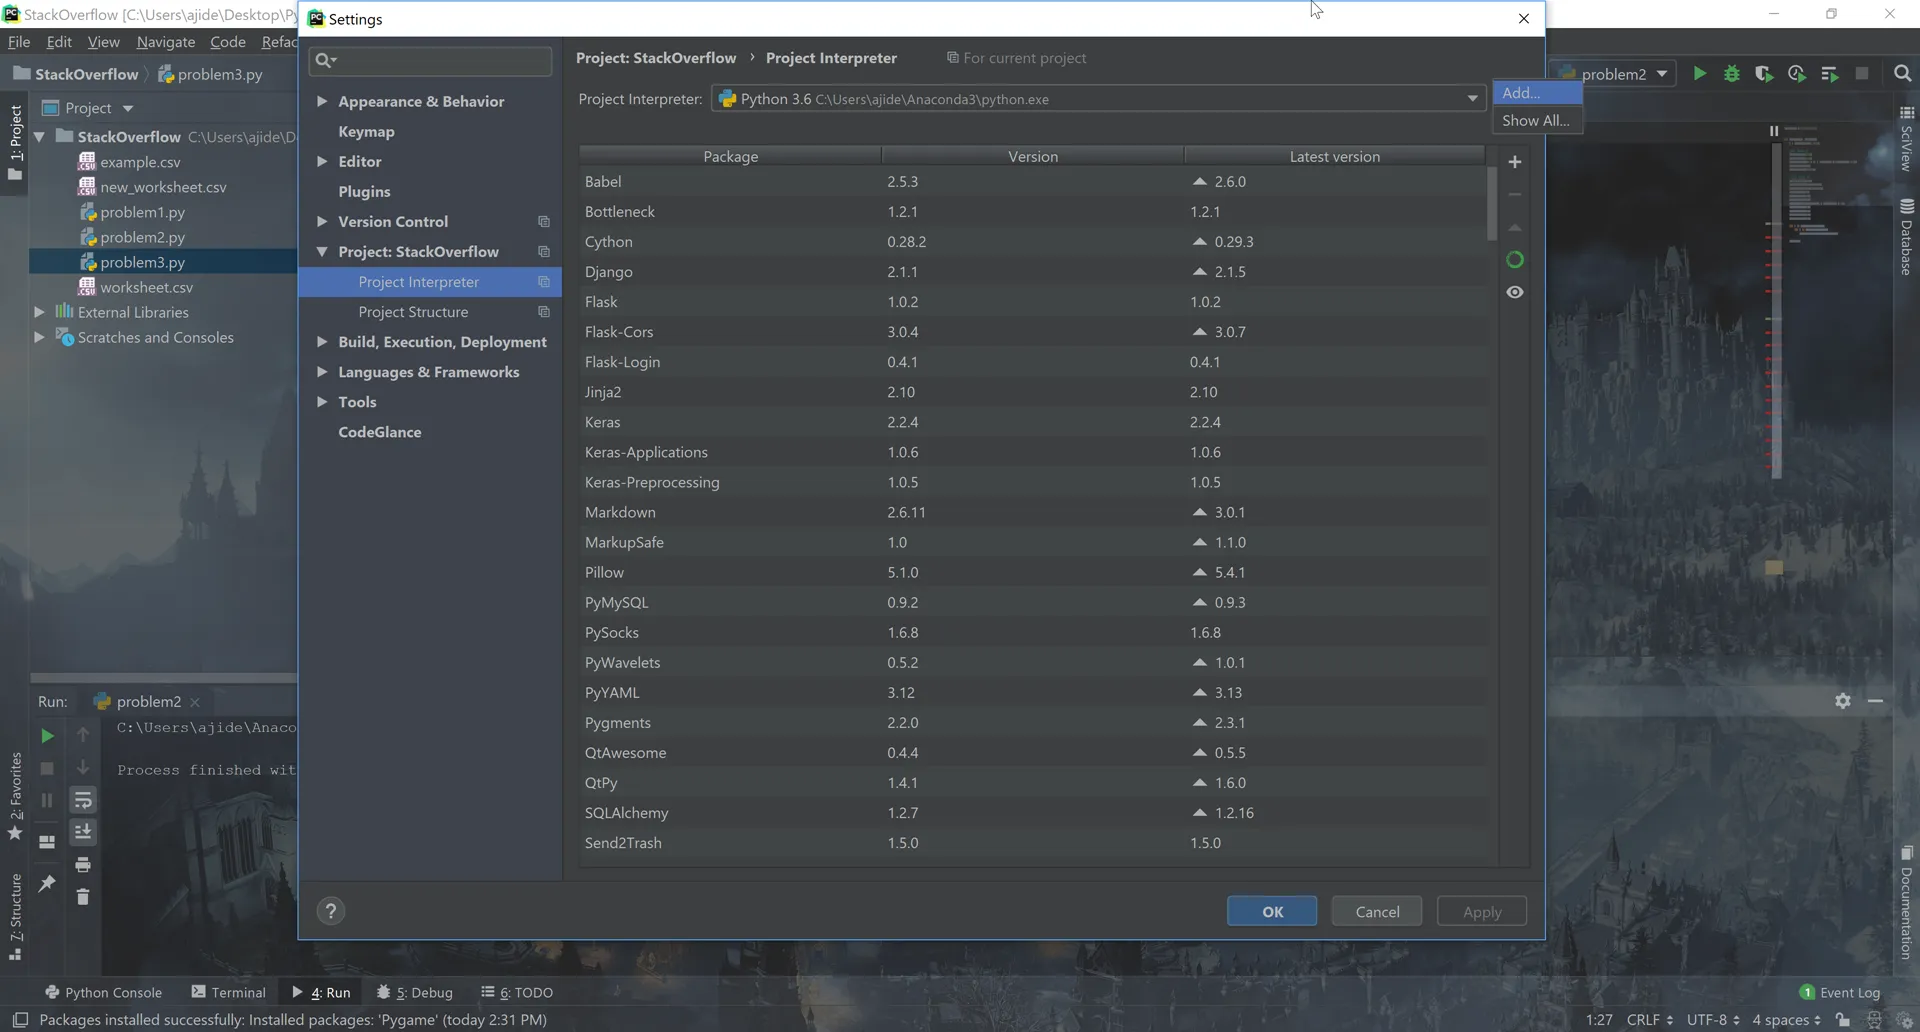Toggle soft-wrap icon in Run panel
1920x1032 pixels.
83,800
